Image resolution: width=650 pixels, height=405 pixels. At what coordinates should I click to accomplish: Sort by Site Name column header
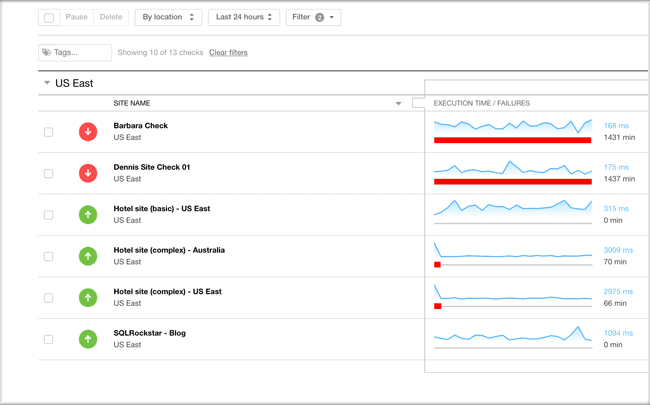pos(132,103)
